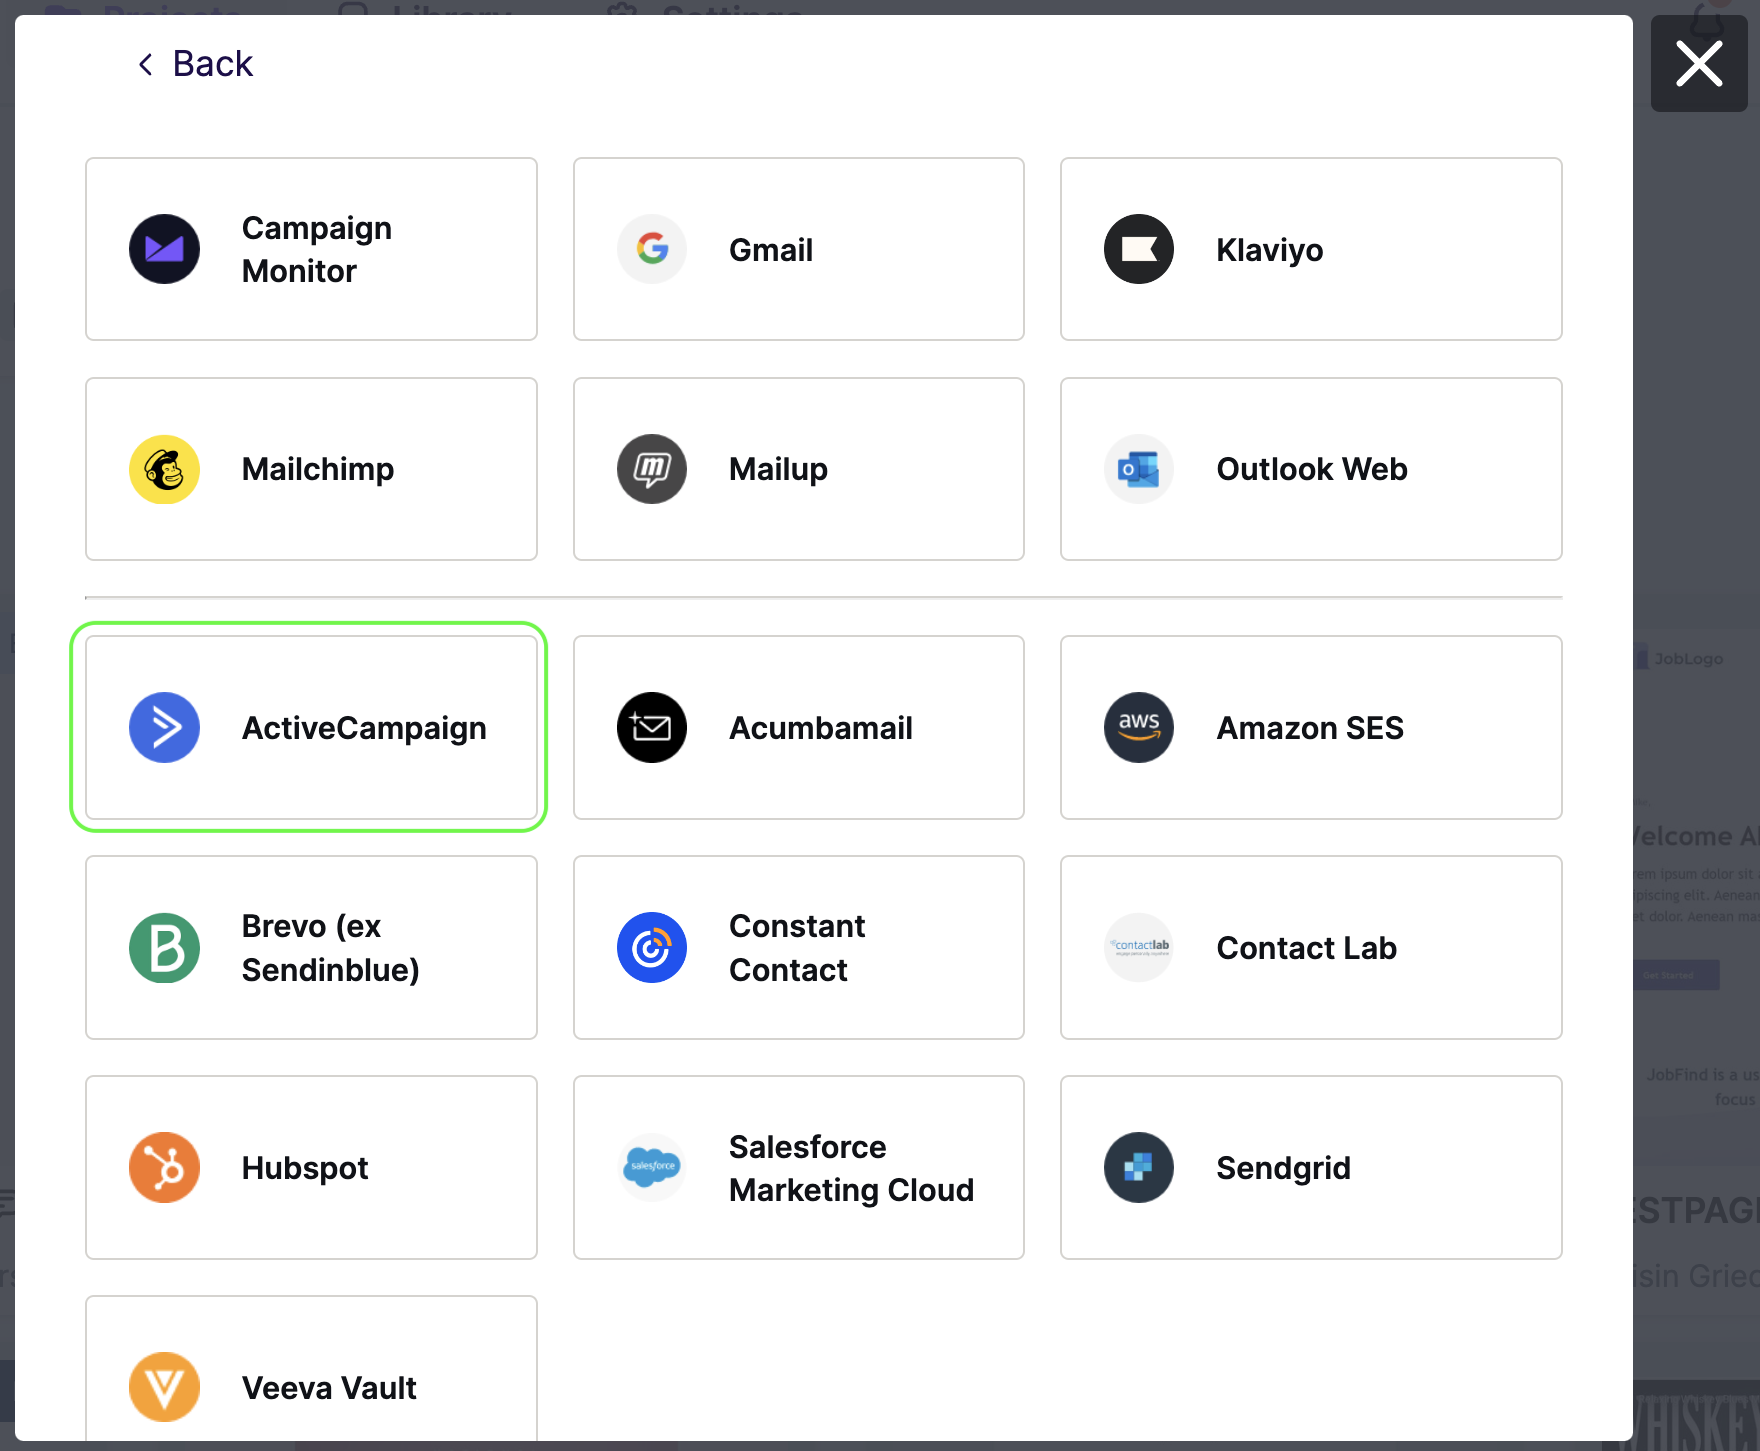Select the Mailchimp label text

(318, 469)
